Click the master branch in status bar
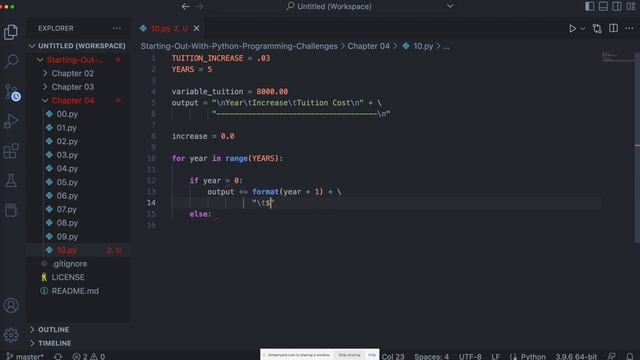This screenshot has width=640, height=360. [25, 356]
